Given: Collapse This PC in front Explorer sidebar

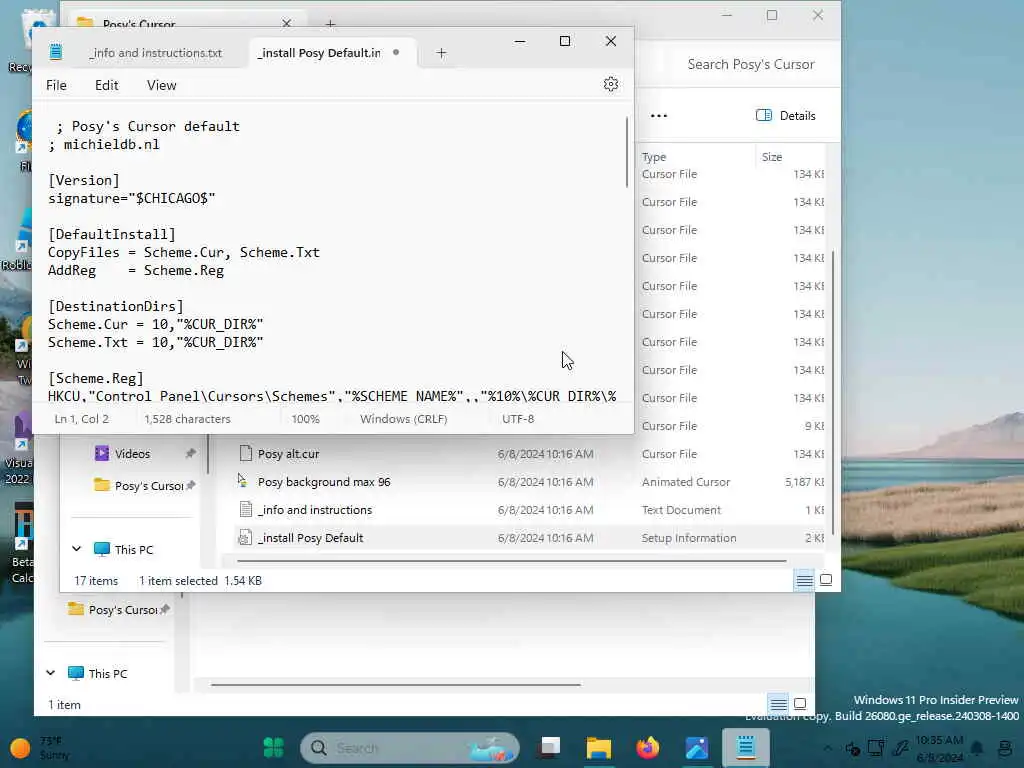Looking at the screenshot, I should (76, 549).
